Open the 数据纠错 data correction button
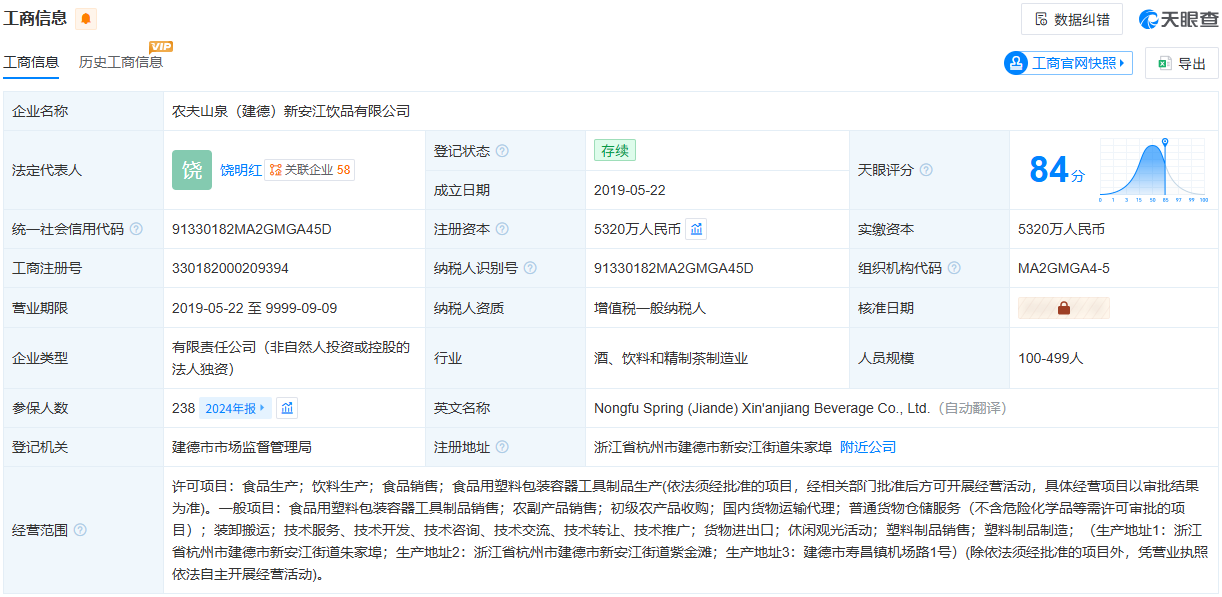 [x=1071, y=19]
